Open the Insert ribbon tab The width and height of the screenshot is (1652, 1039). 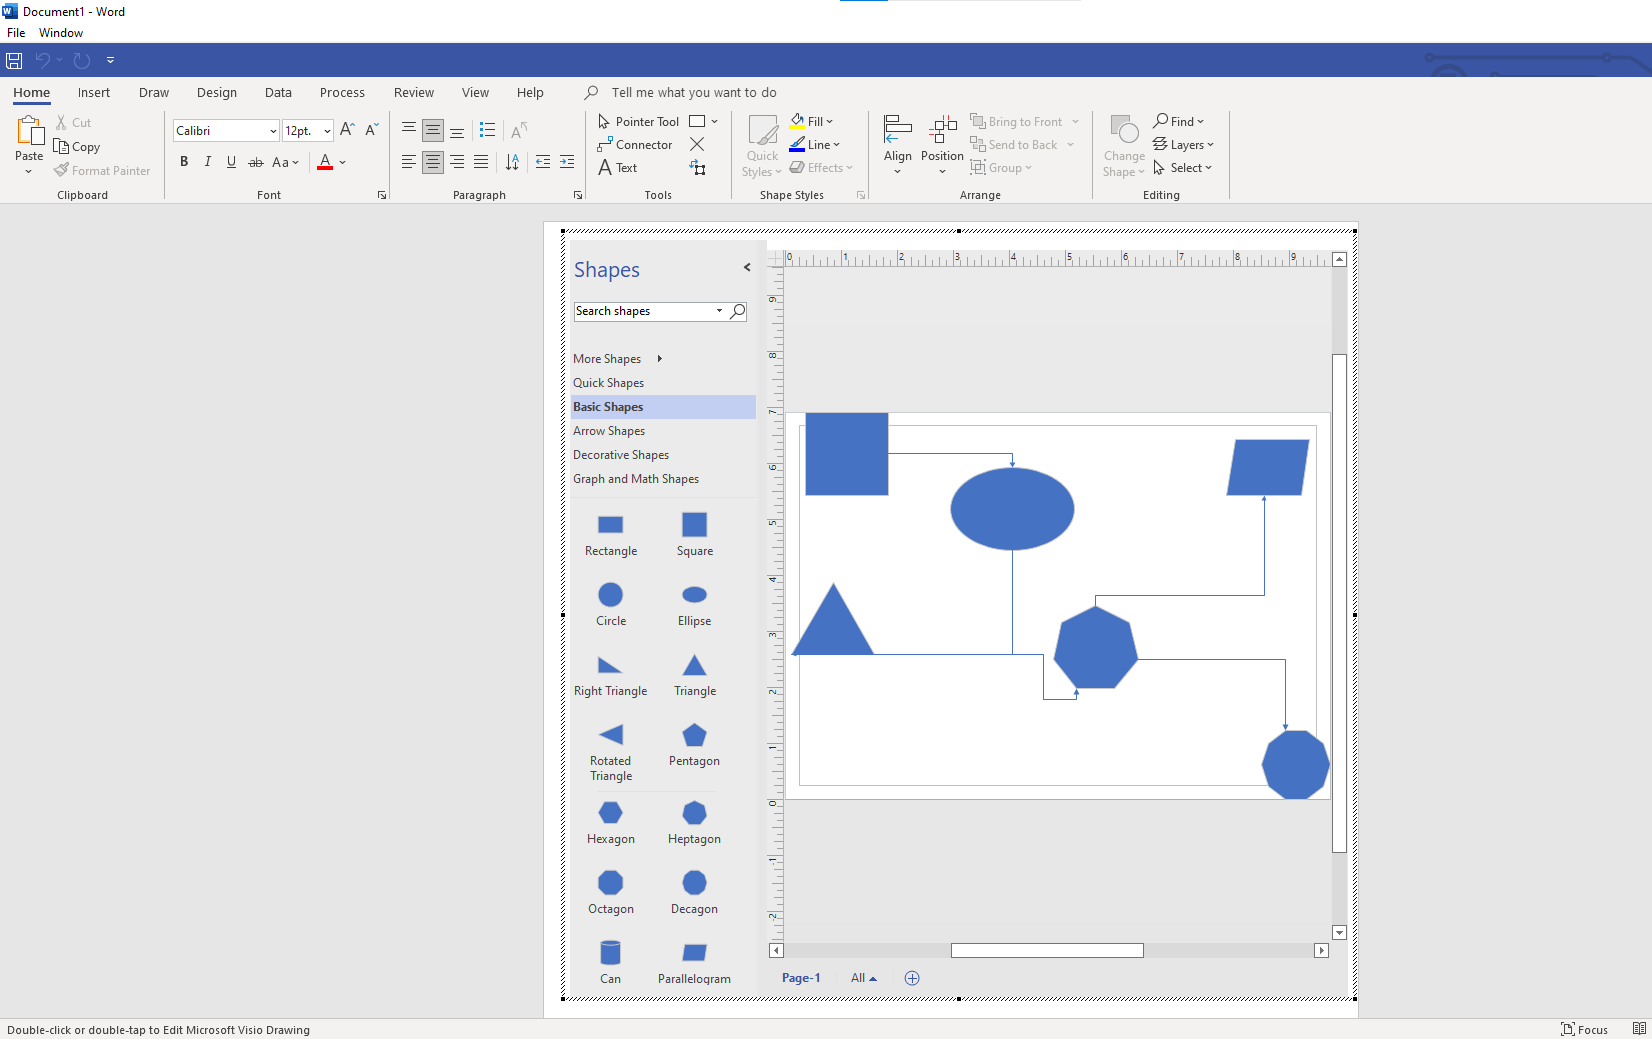94,93
